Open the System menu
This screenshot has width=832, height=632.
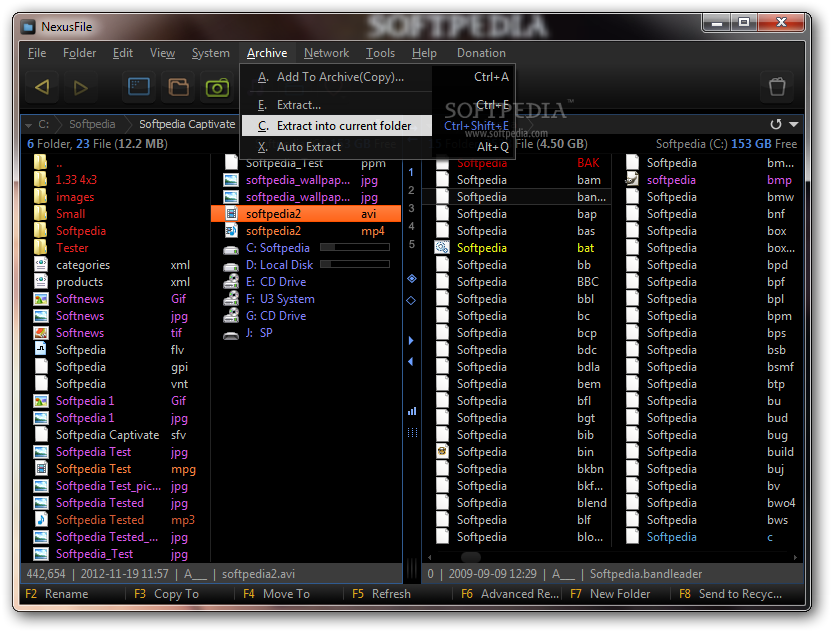211,53
